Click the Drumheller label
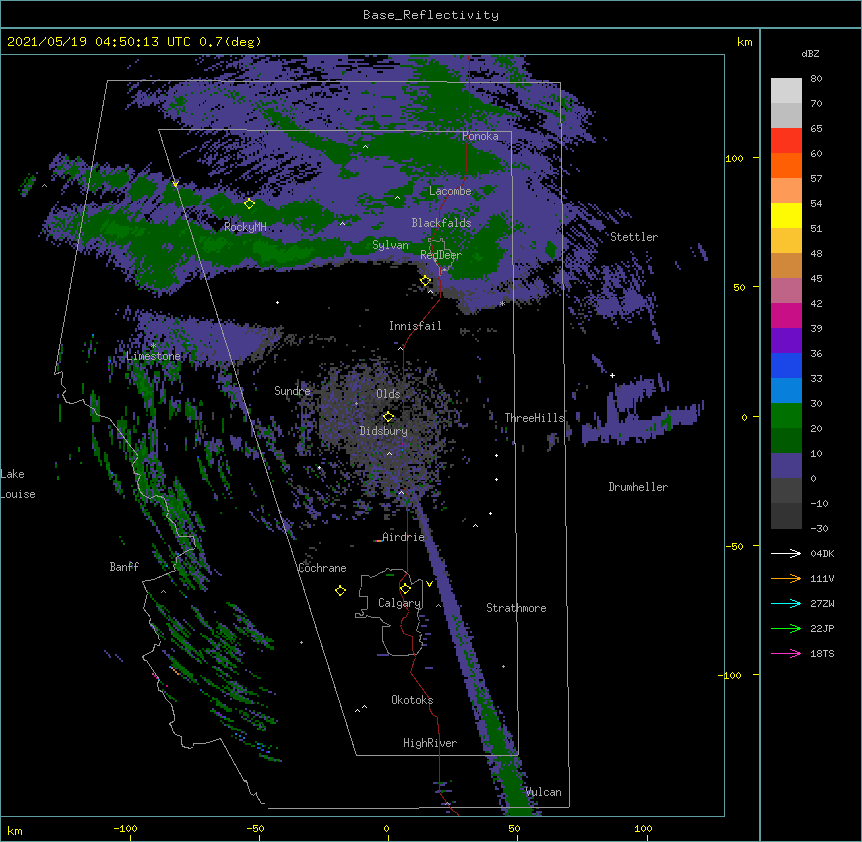The width and height of the screenshot is (862, 842). point(638,487)
